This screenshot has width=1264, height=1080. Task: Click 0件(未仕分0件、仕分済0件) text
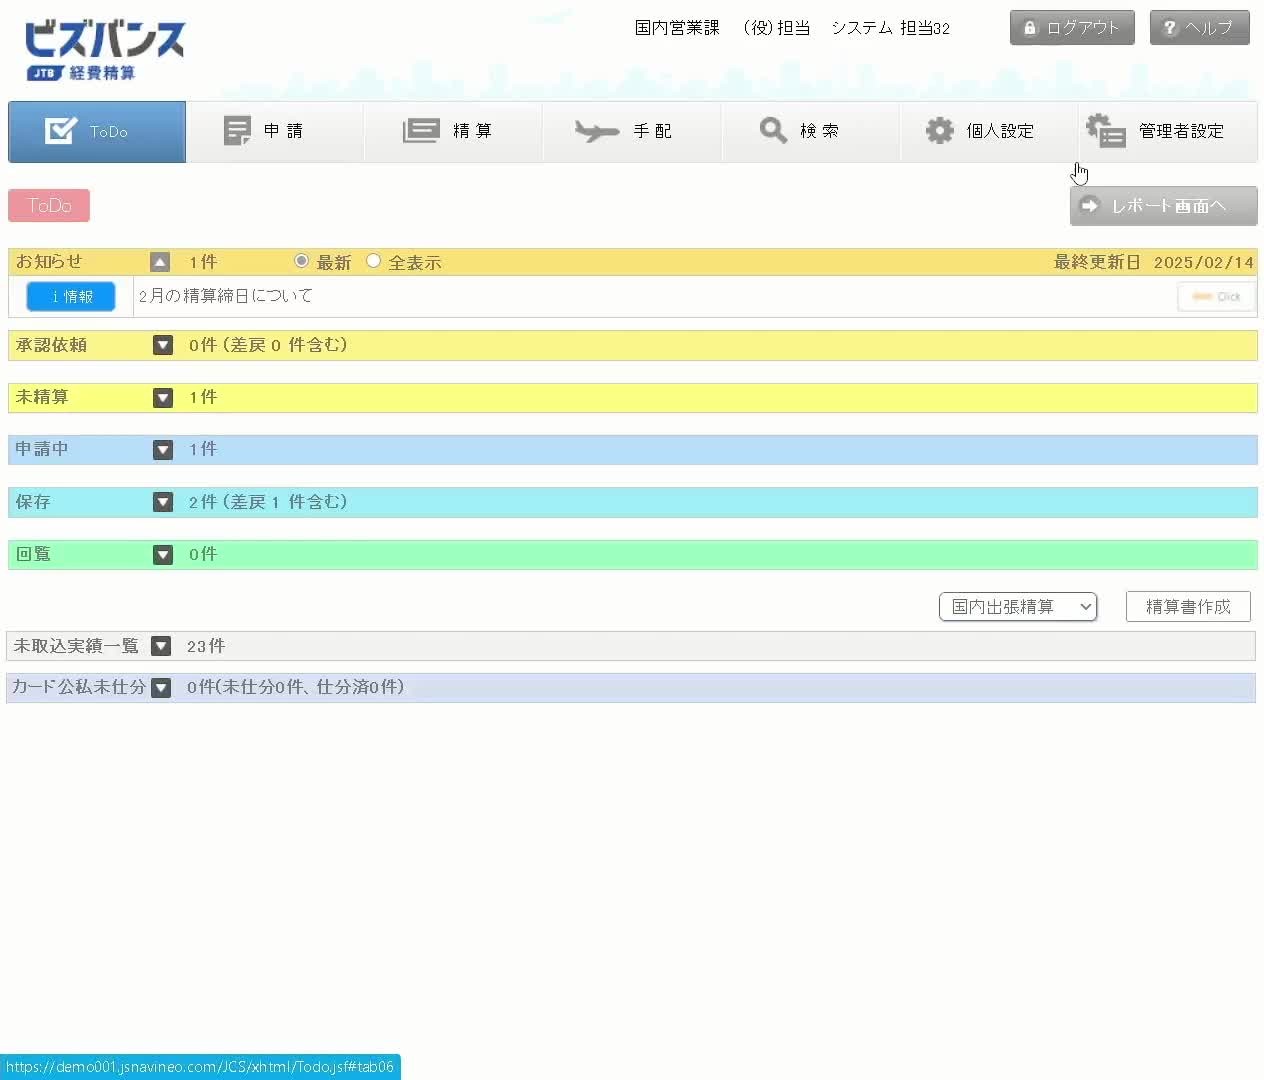click(x=296, y=687)
